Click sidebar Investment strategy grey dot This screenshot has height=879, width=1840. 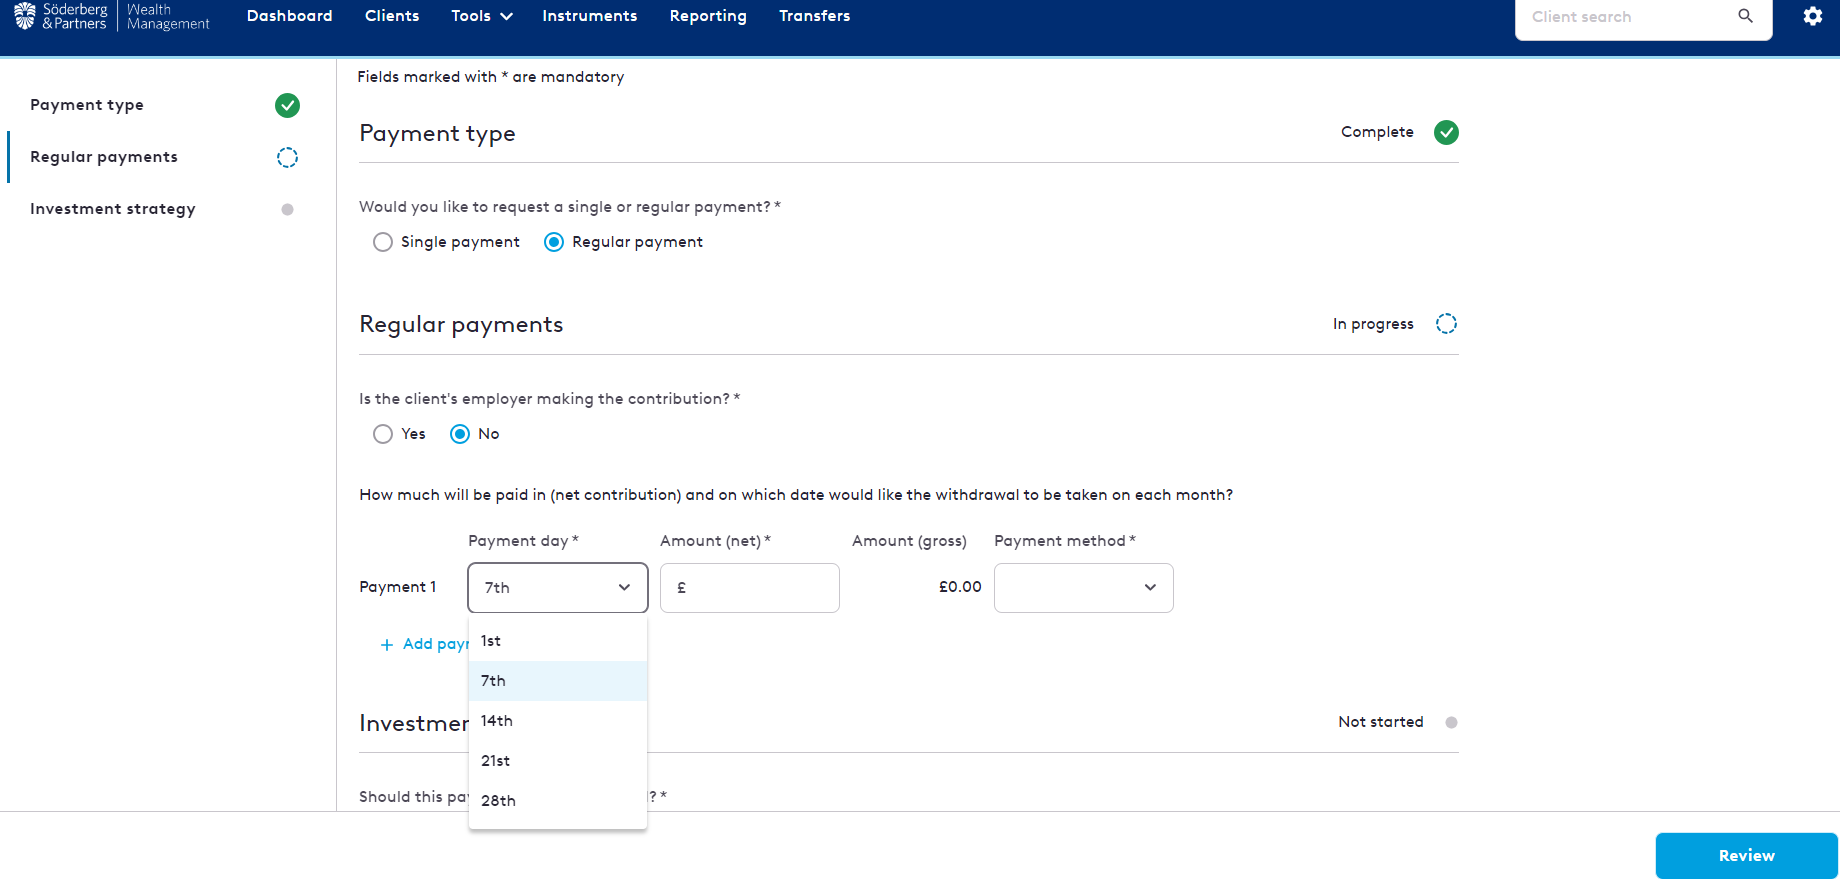(287, 209)
